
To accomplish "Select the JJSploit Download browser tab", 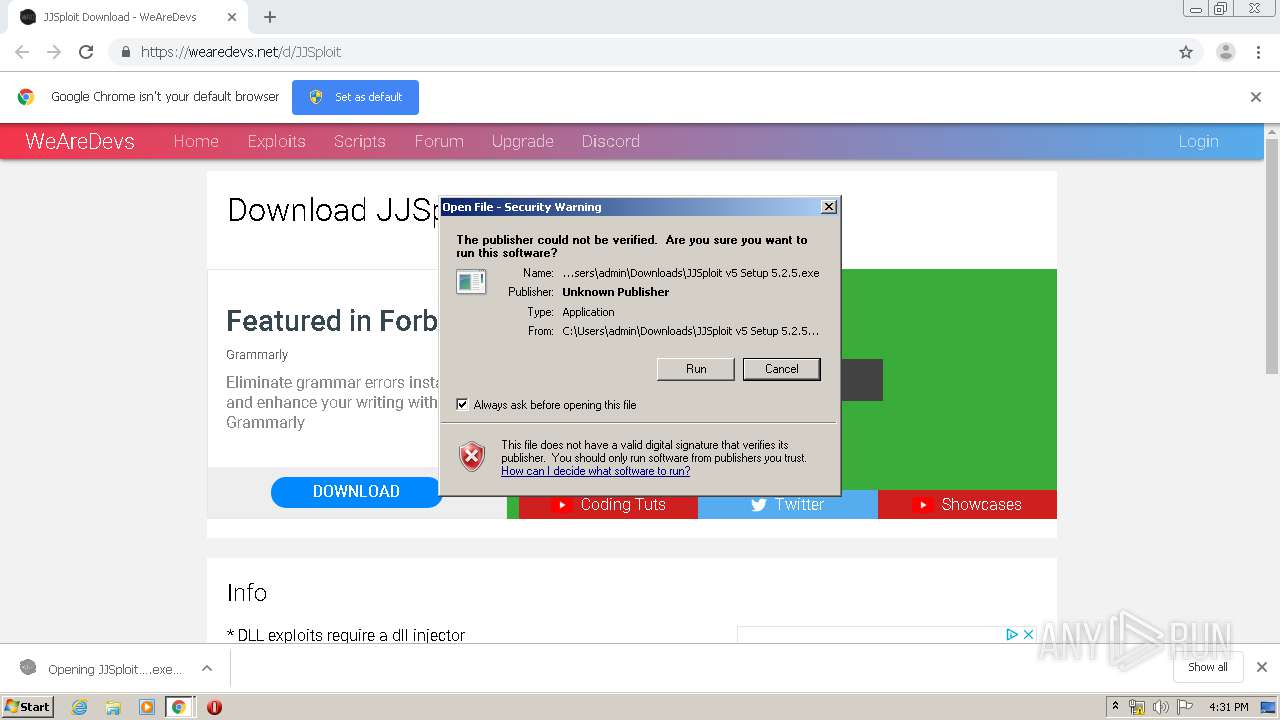I will 128,17.
